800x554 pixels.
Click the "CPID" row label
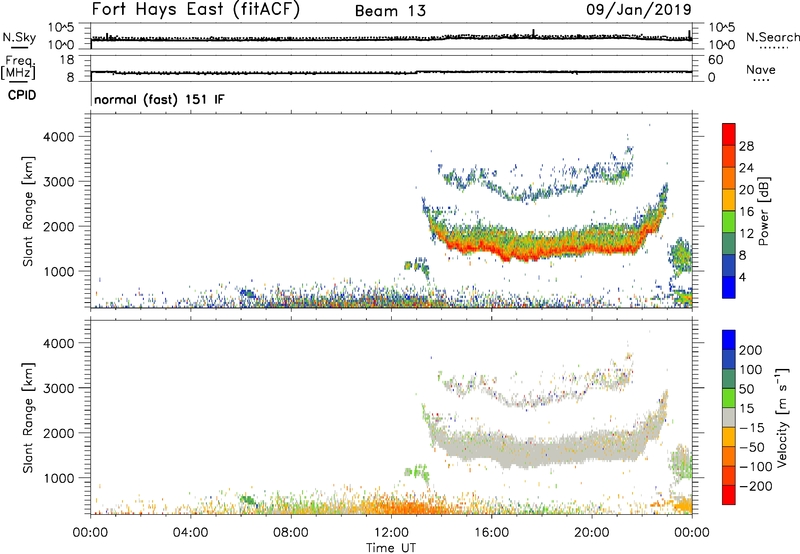22,95
